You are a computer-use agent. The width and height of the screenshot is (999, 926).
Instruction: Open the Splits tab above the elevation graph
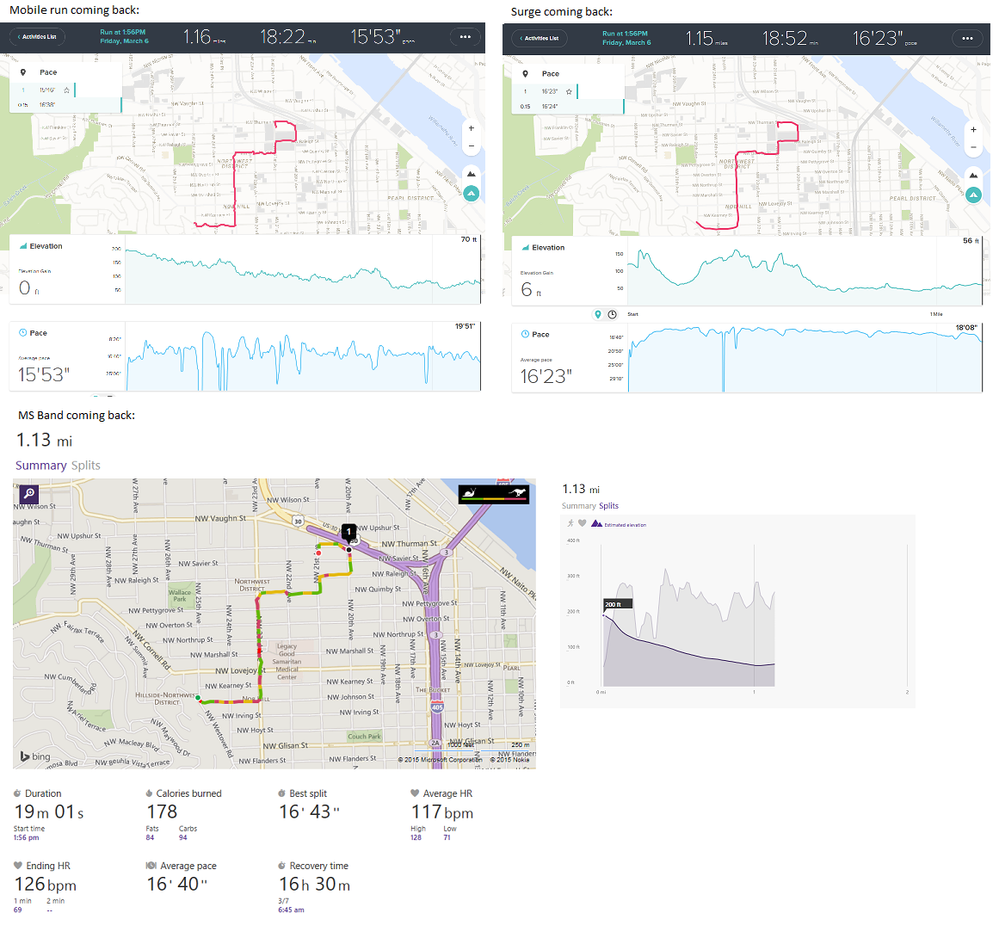point(608,505)
